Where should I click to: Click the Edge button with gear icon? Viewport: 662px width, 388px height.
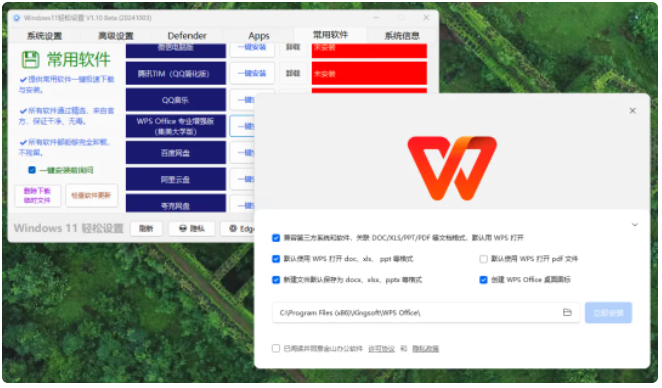[x=239, y=229]
